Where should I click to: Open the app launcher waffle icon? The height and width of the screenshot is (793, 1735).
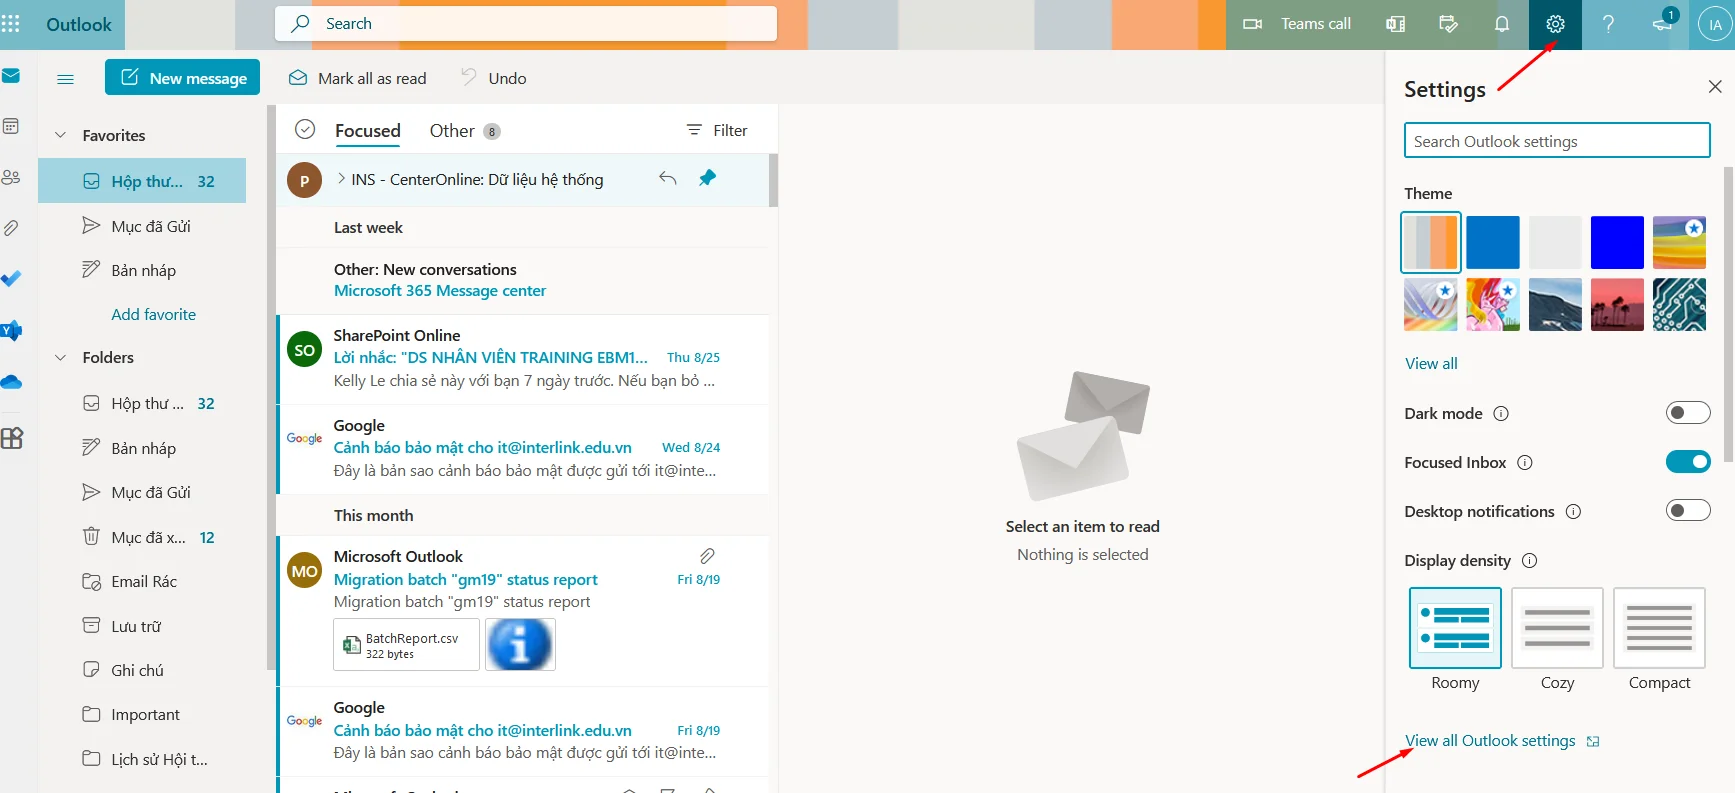10,24
